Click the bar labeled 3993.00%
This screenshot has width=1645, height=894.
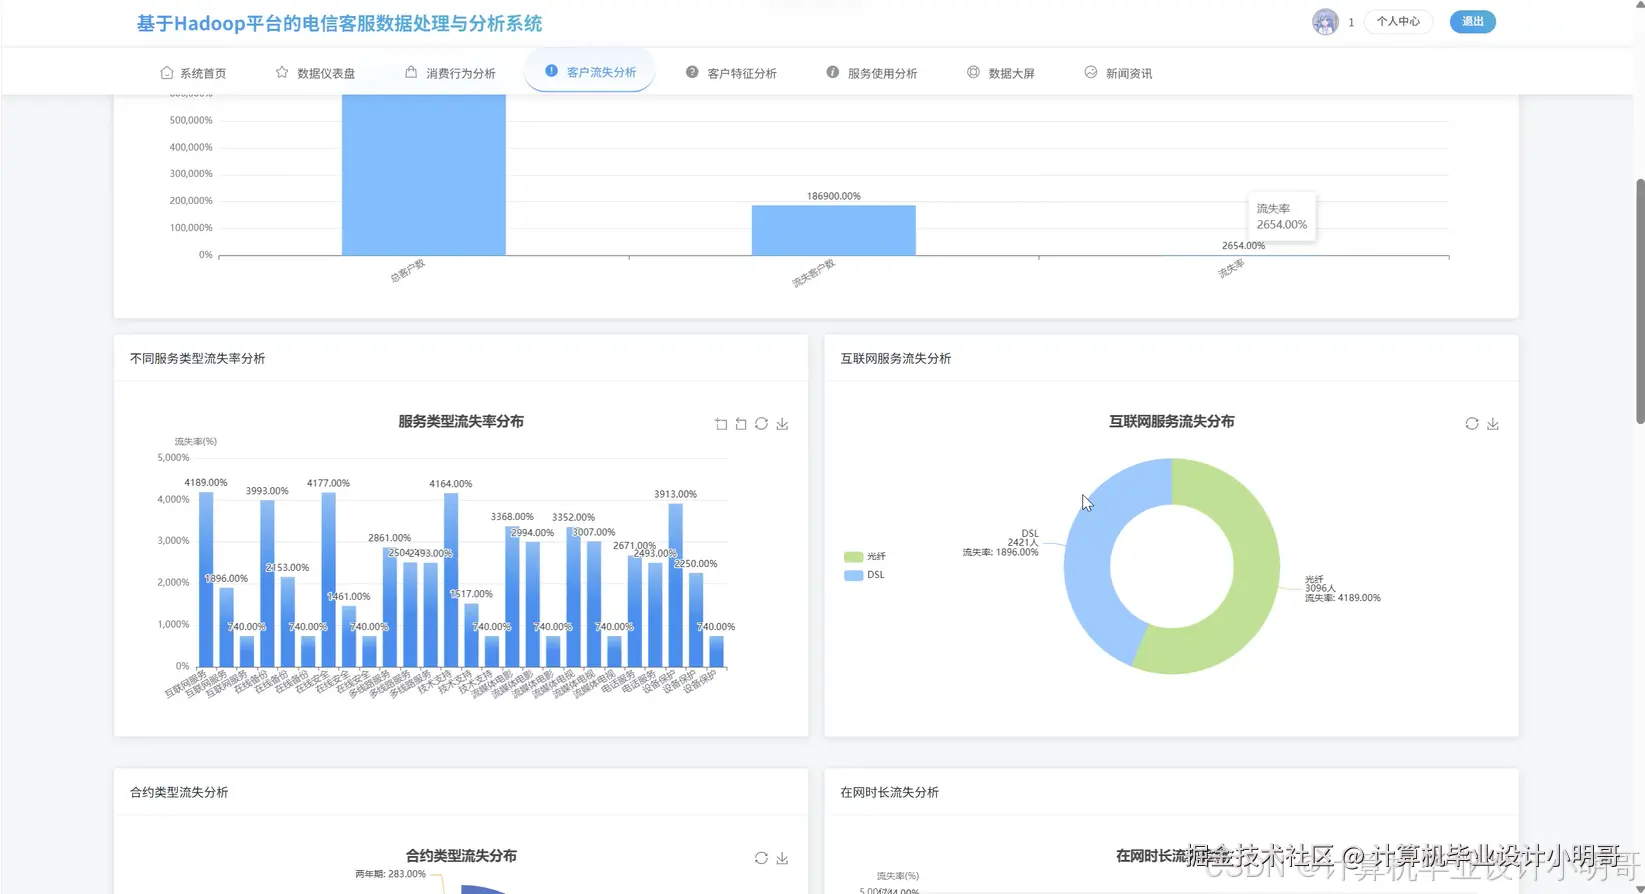click(267, 584)
